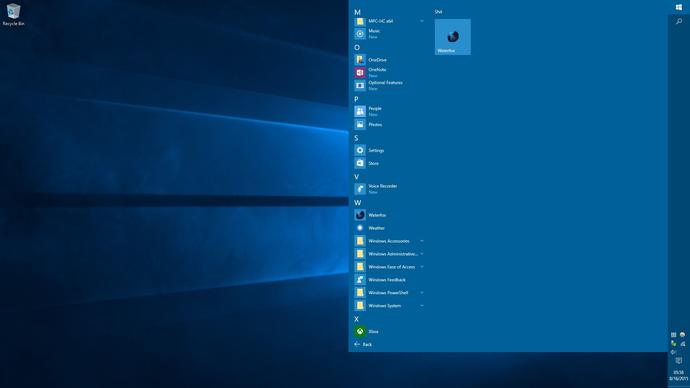Expand the Windows System folder

coord(389,305)
